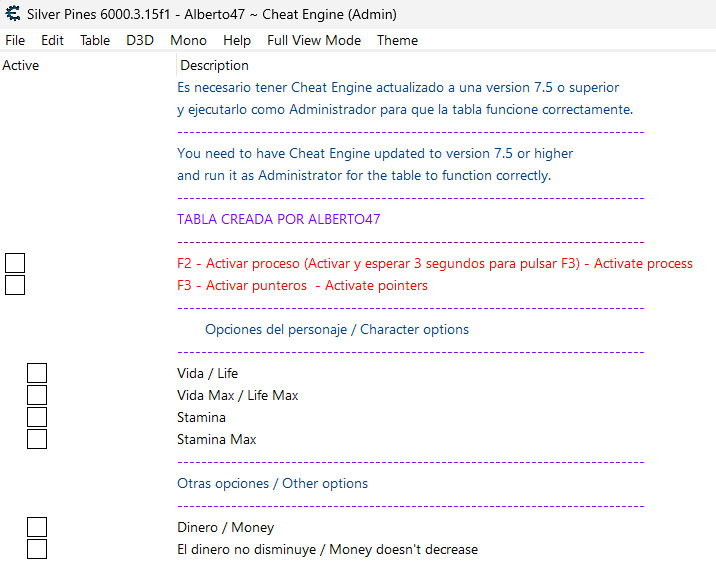Tick the Vida Max / Life Max checkbox
Viewport: 716px width, 576px height.
(x=37, y=395)
